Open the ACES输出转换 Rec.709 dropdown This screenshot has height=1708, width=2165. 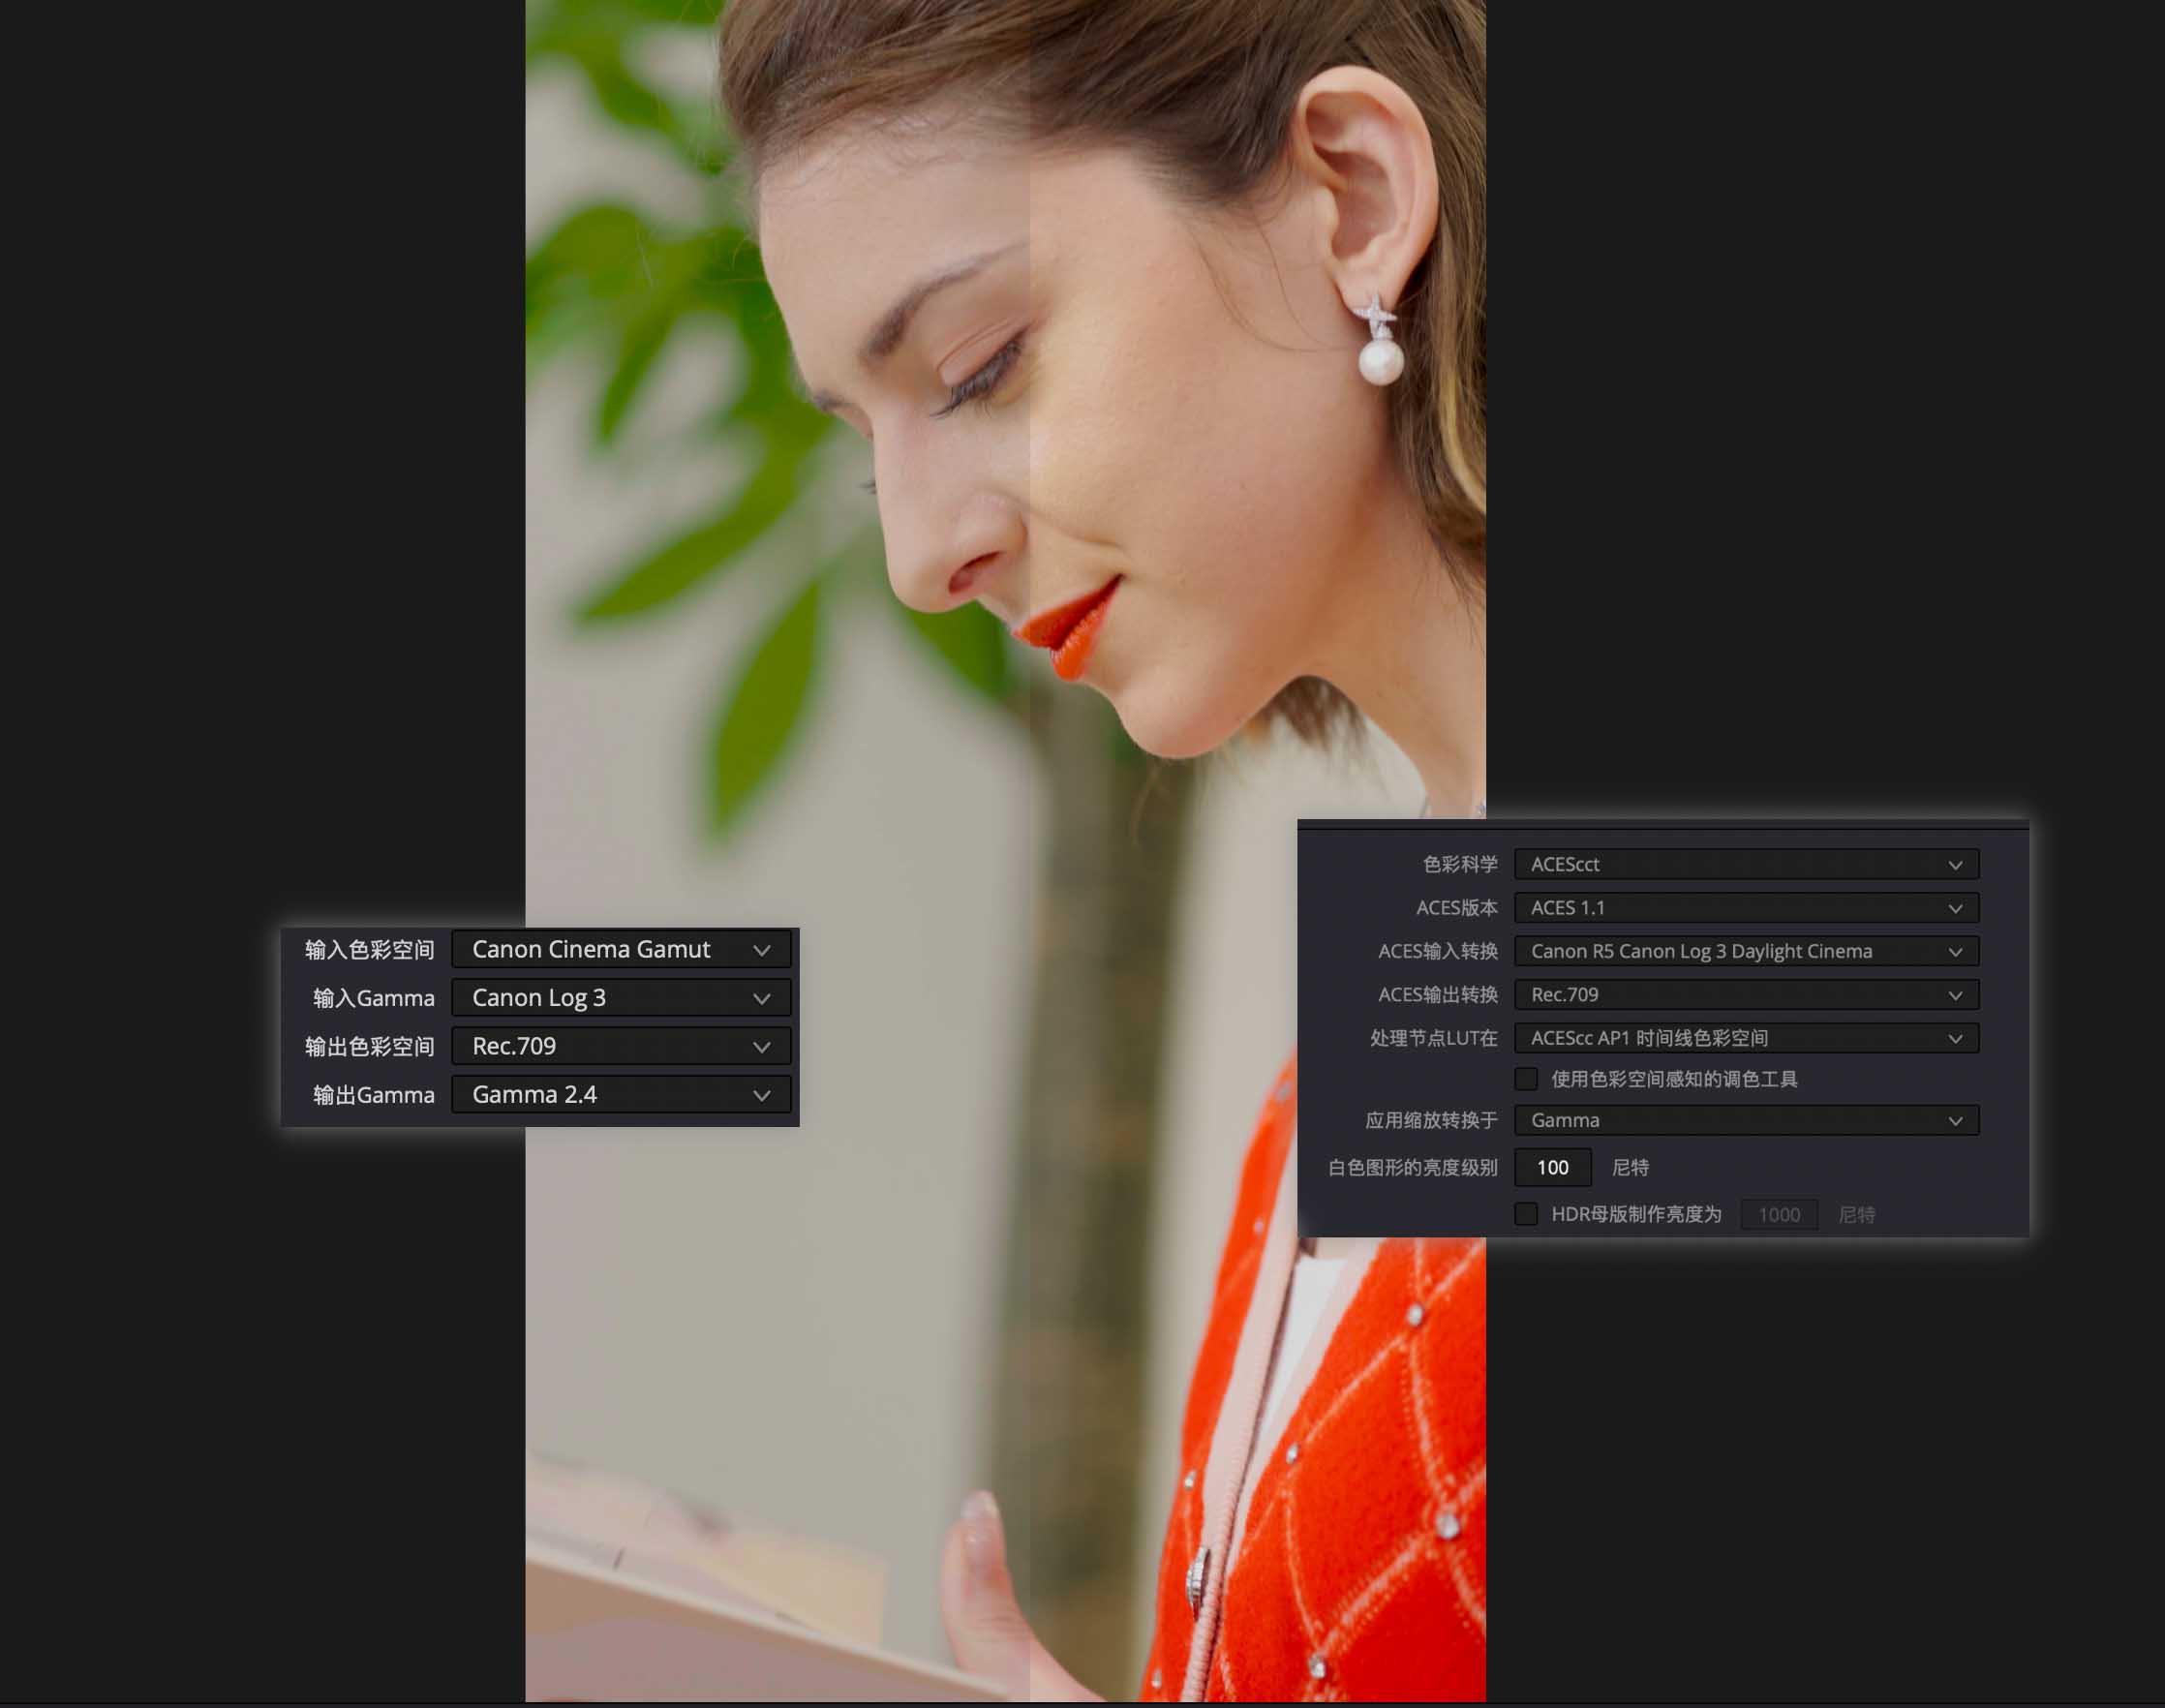[x=1745, y=995]
